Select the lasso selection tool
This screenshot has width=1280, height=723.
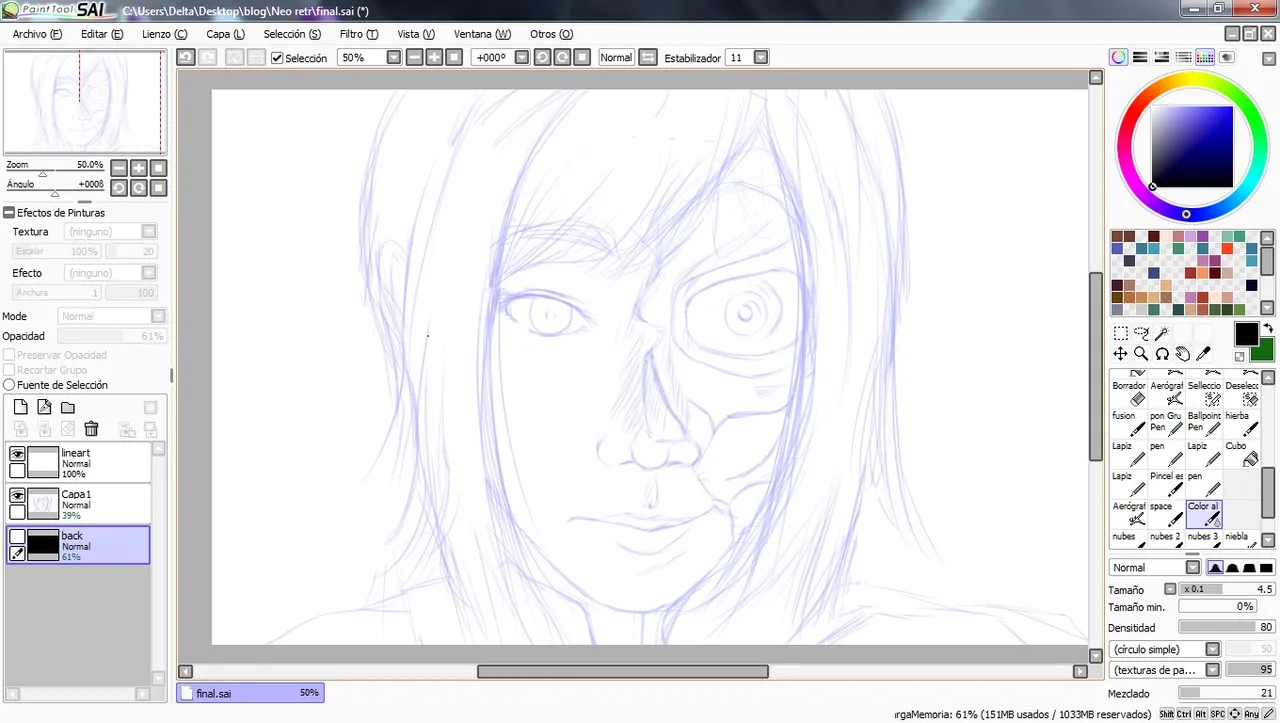[1141, 334]
